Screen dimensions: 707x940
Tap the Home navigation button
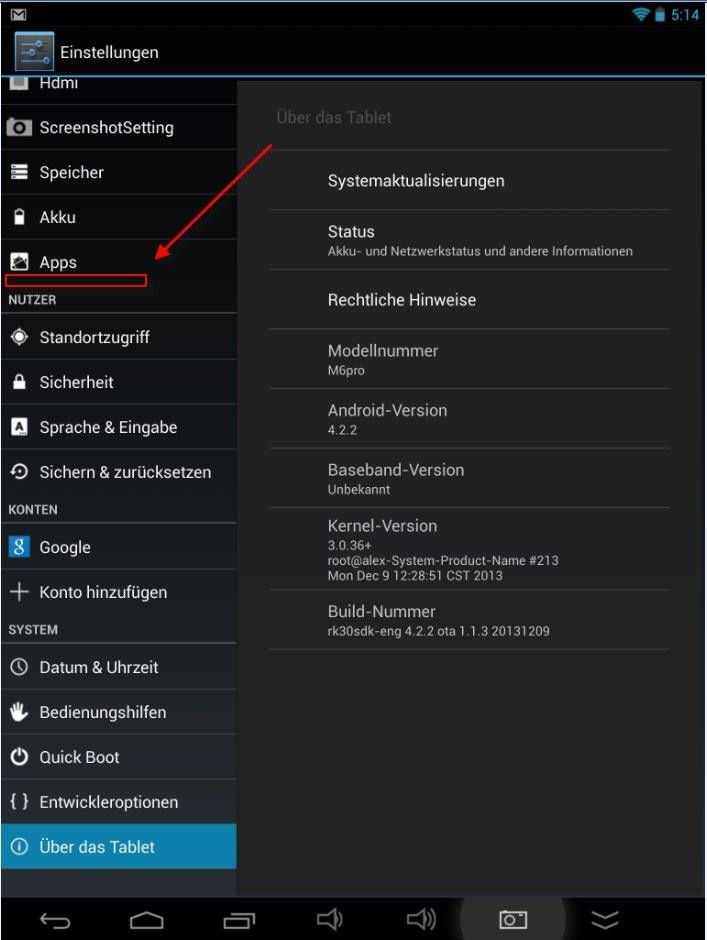(x=146, y=920)
